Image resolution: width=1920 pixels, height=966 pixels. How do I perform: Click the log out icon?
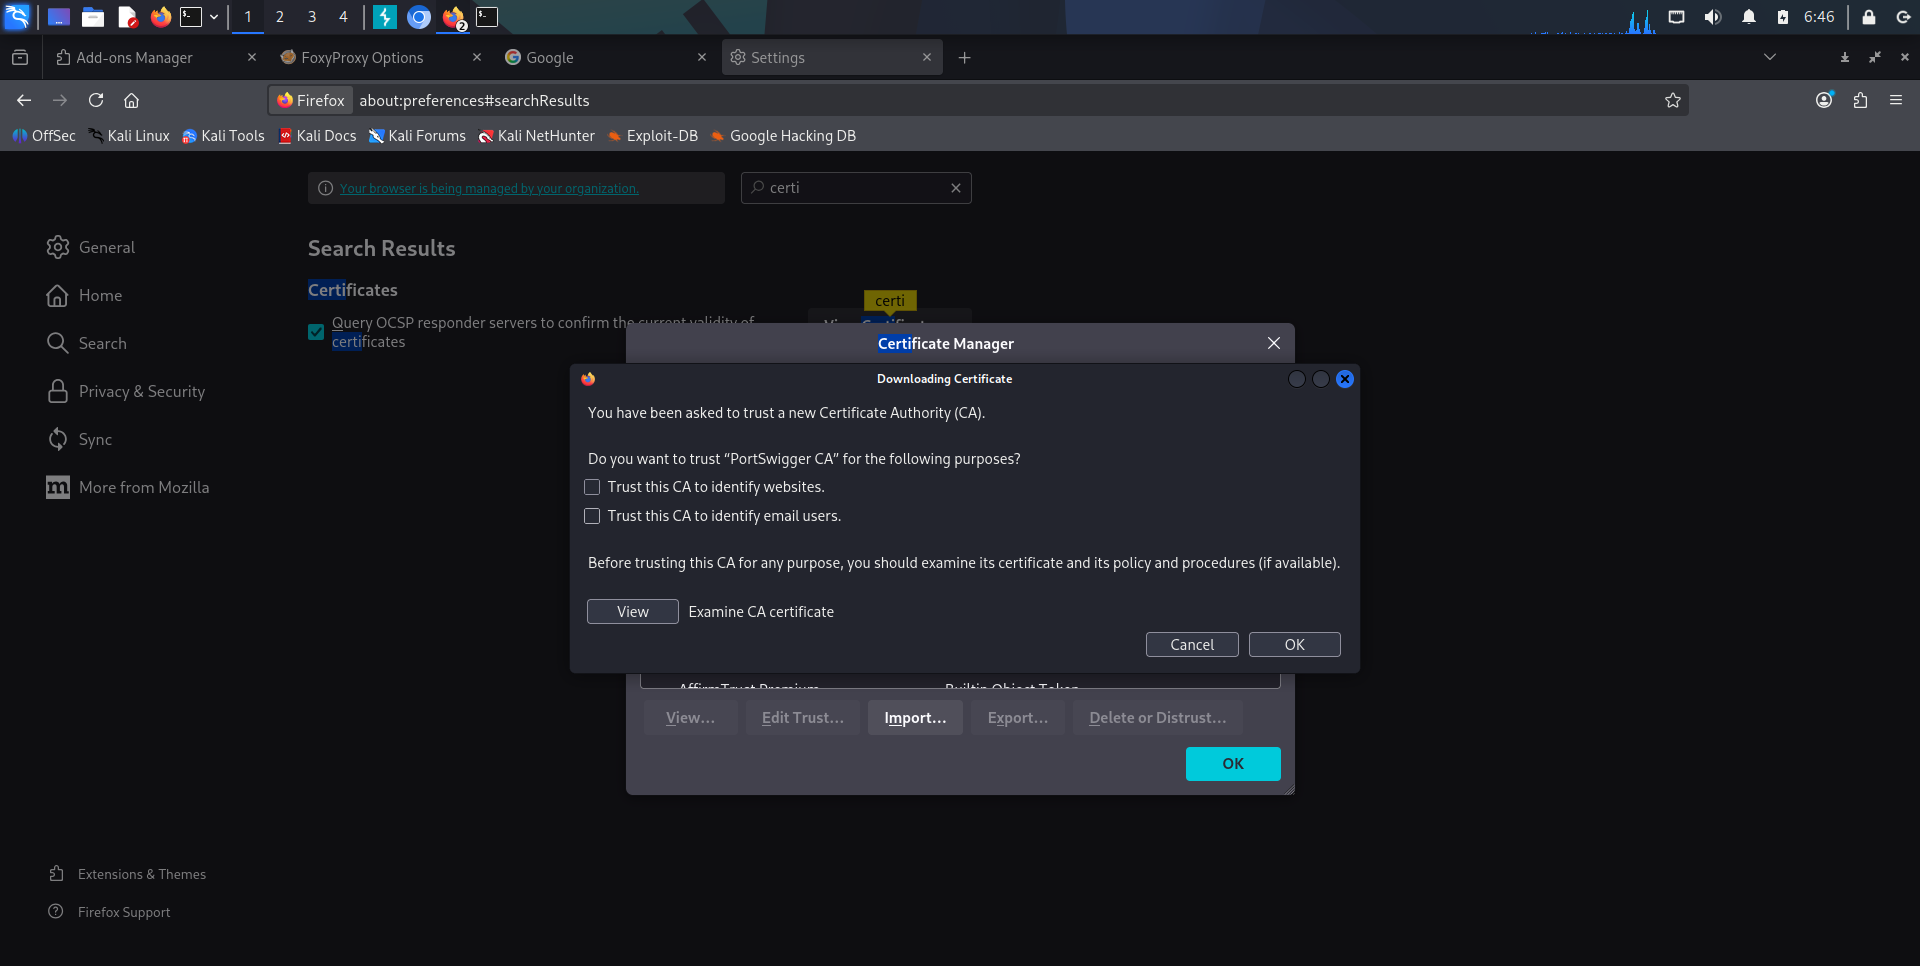pos(1903,17)
